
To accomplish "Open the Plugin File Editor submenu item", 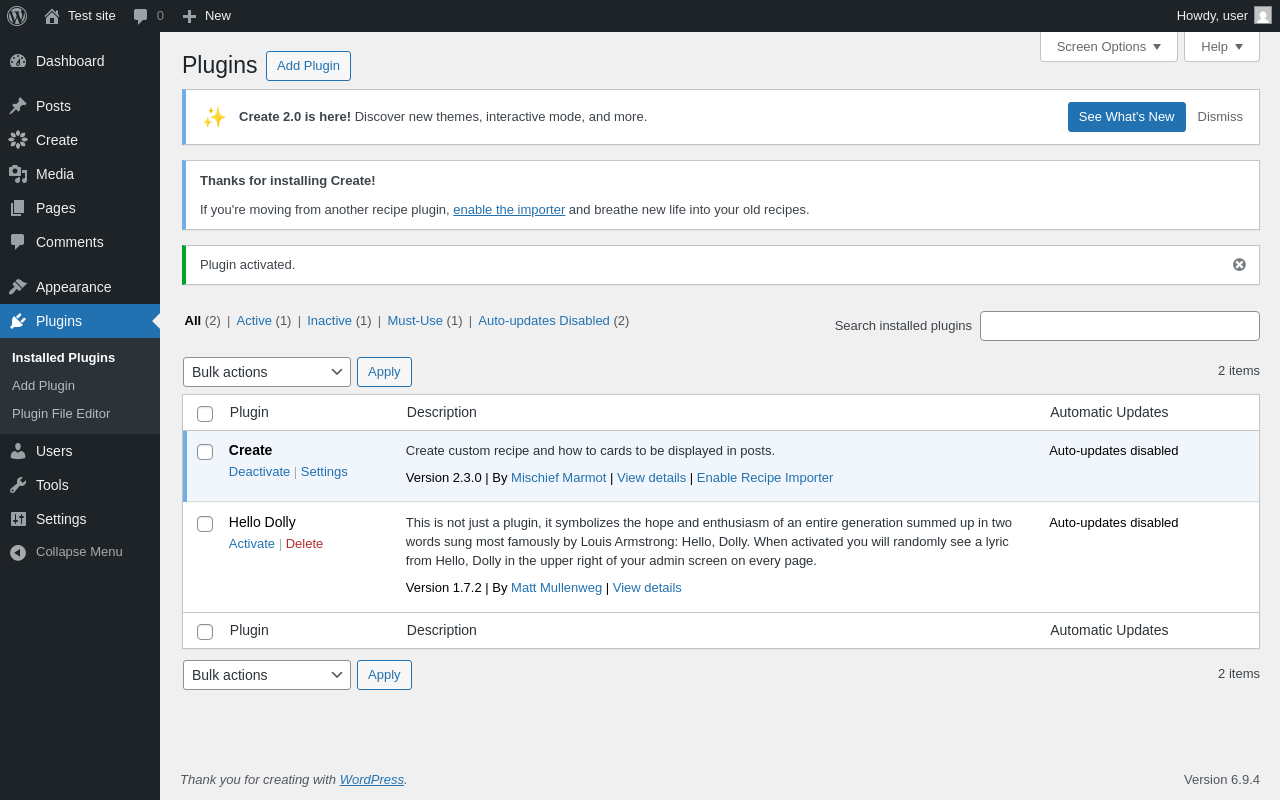I will point(61,414).
